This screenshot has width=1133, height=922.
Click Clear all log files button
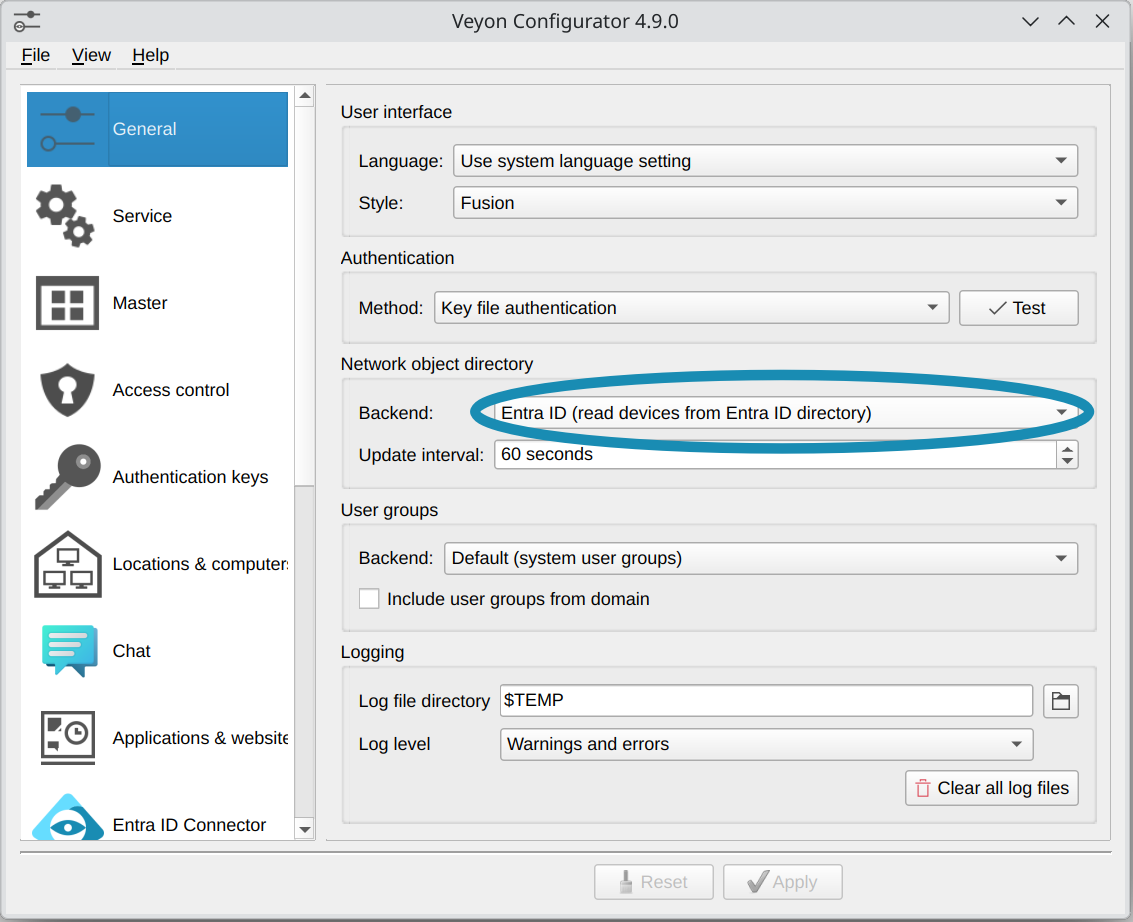pyautogui.click(x=991, y=788)
